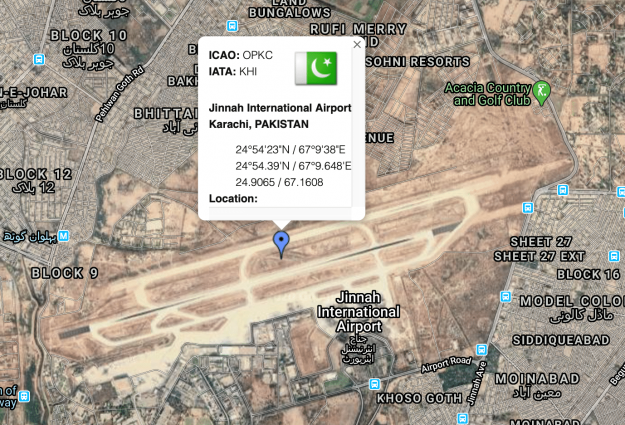The width and height of the screenshot is (625, 425).
Task: Click the Pakistan flag image in popup
Action: [316, 68]
